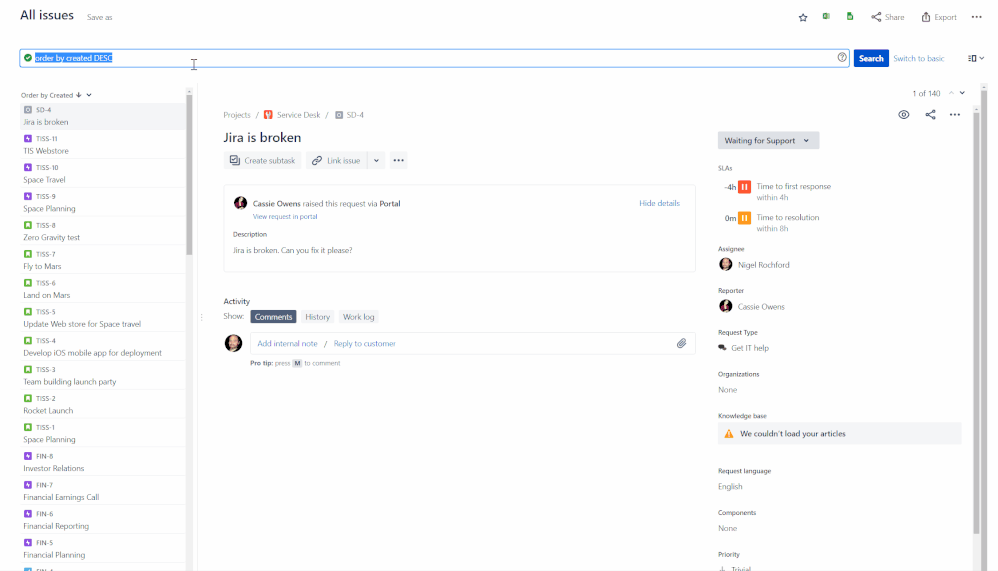This screenshot has height=571, width=998.
Task: Show the History activity tab
Action: click(x=317, y=317)
